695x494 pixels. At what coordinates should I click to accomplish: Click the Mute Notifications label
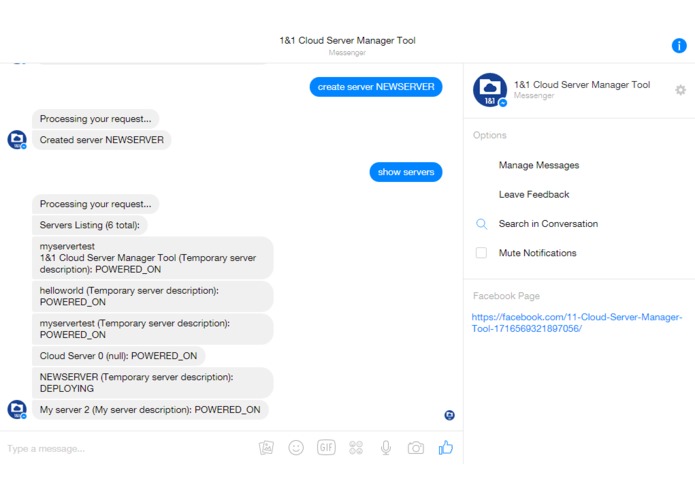click(x=537, y=253)
